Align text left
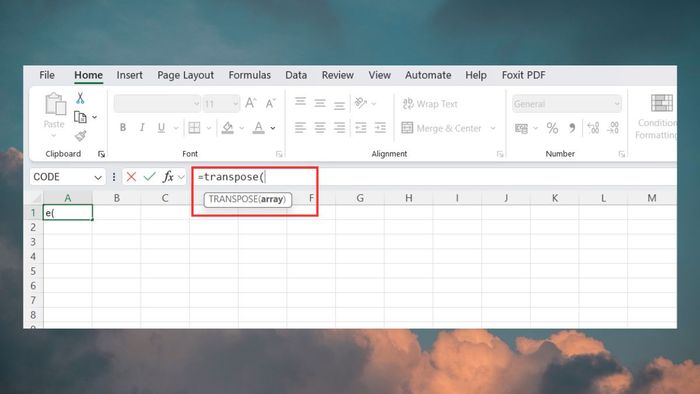This screenshot has height=394, width=700. click(300, 128)
